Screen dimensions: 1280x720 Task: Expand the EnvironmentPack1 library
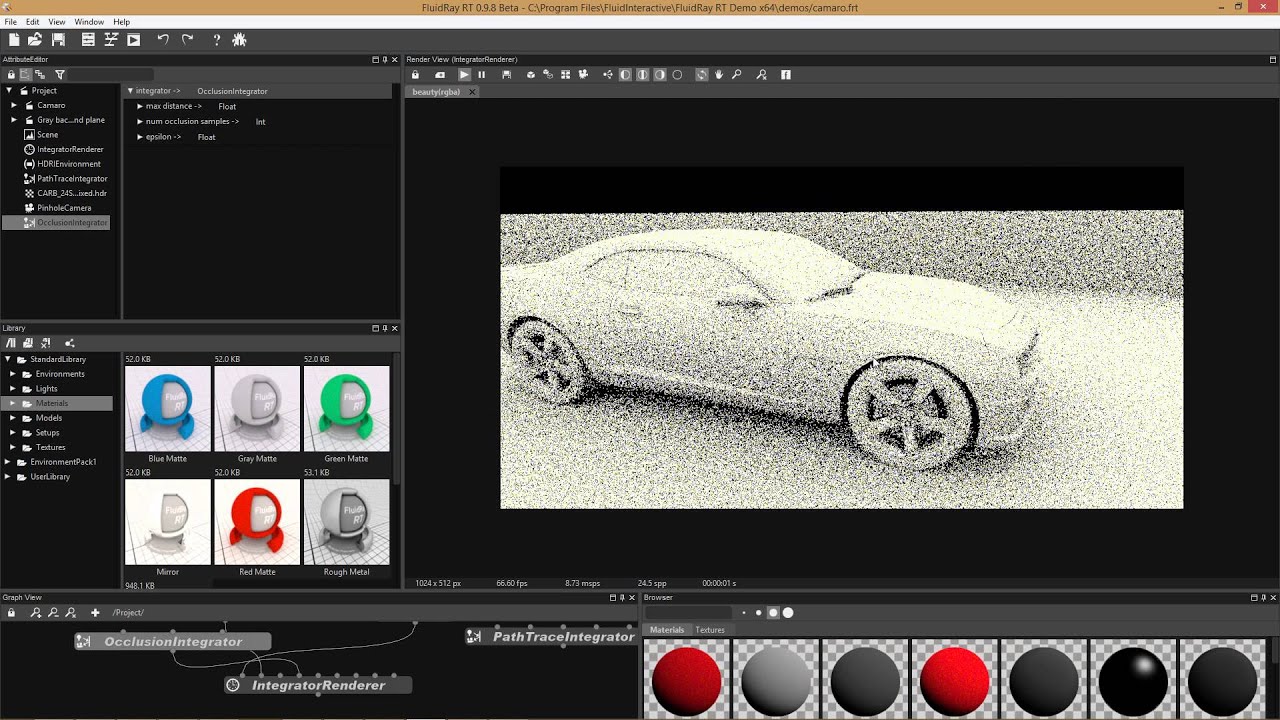8,462
